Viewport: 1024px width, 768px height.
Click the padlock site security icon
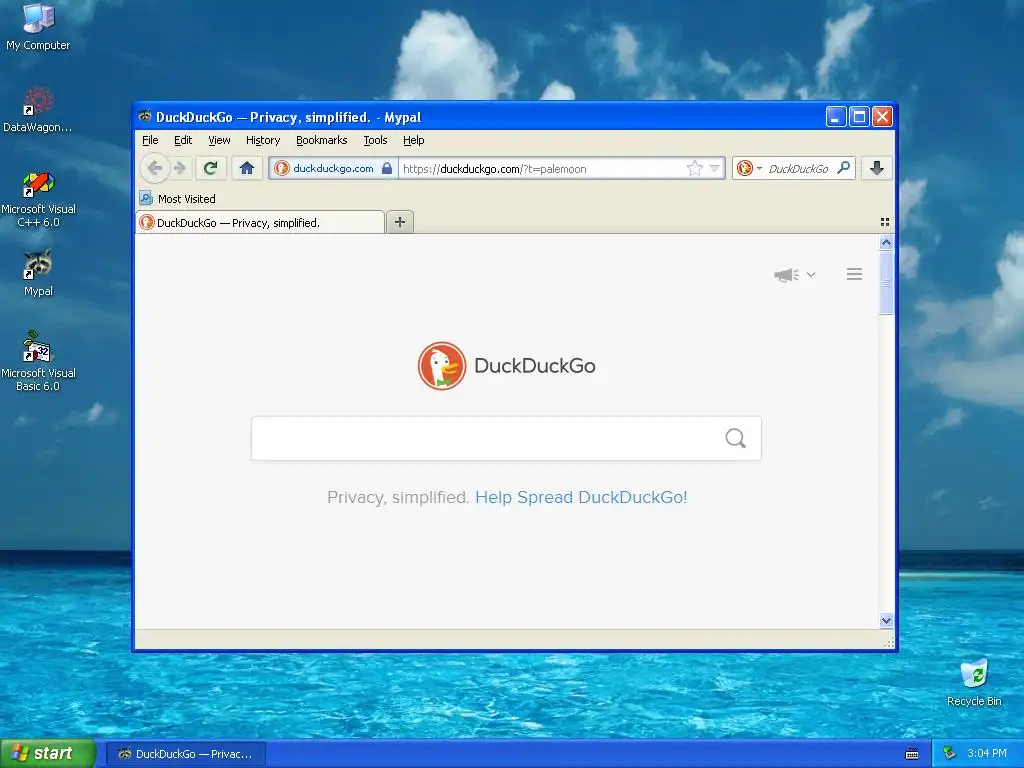click(x=387, y=168)
